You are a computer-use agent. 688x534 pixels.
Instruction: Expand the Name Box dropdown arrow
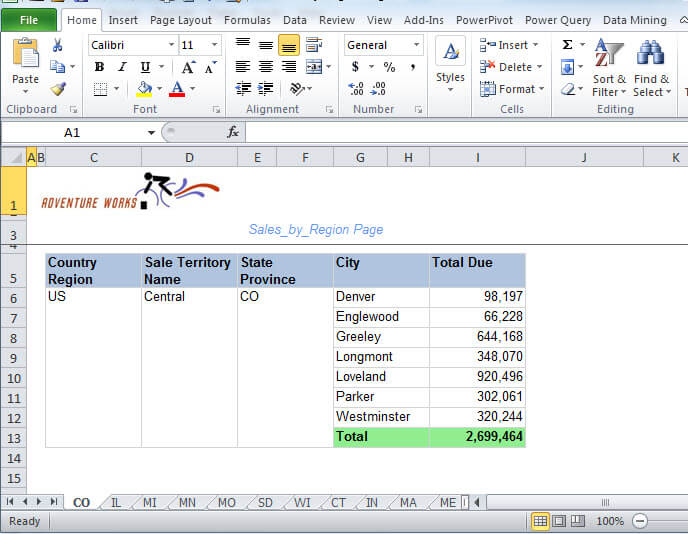click(x=151, y=132)
